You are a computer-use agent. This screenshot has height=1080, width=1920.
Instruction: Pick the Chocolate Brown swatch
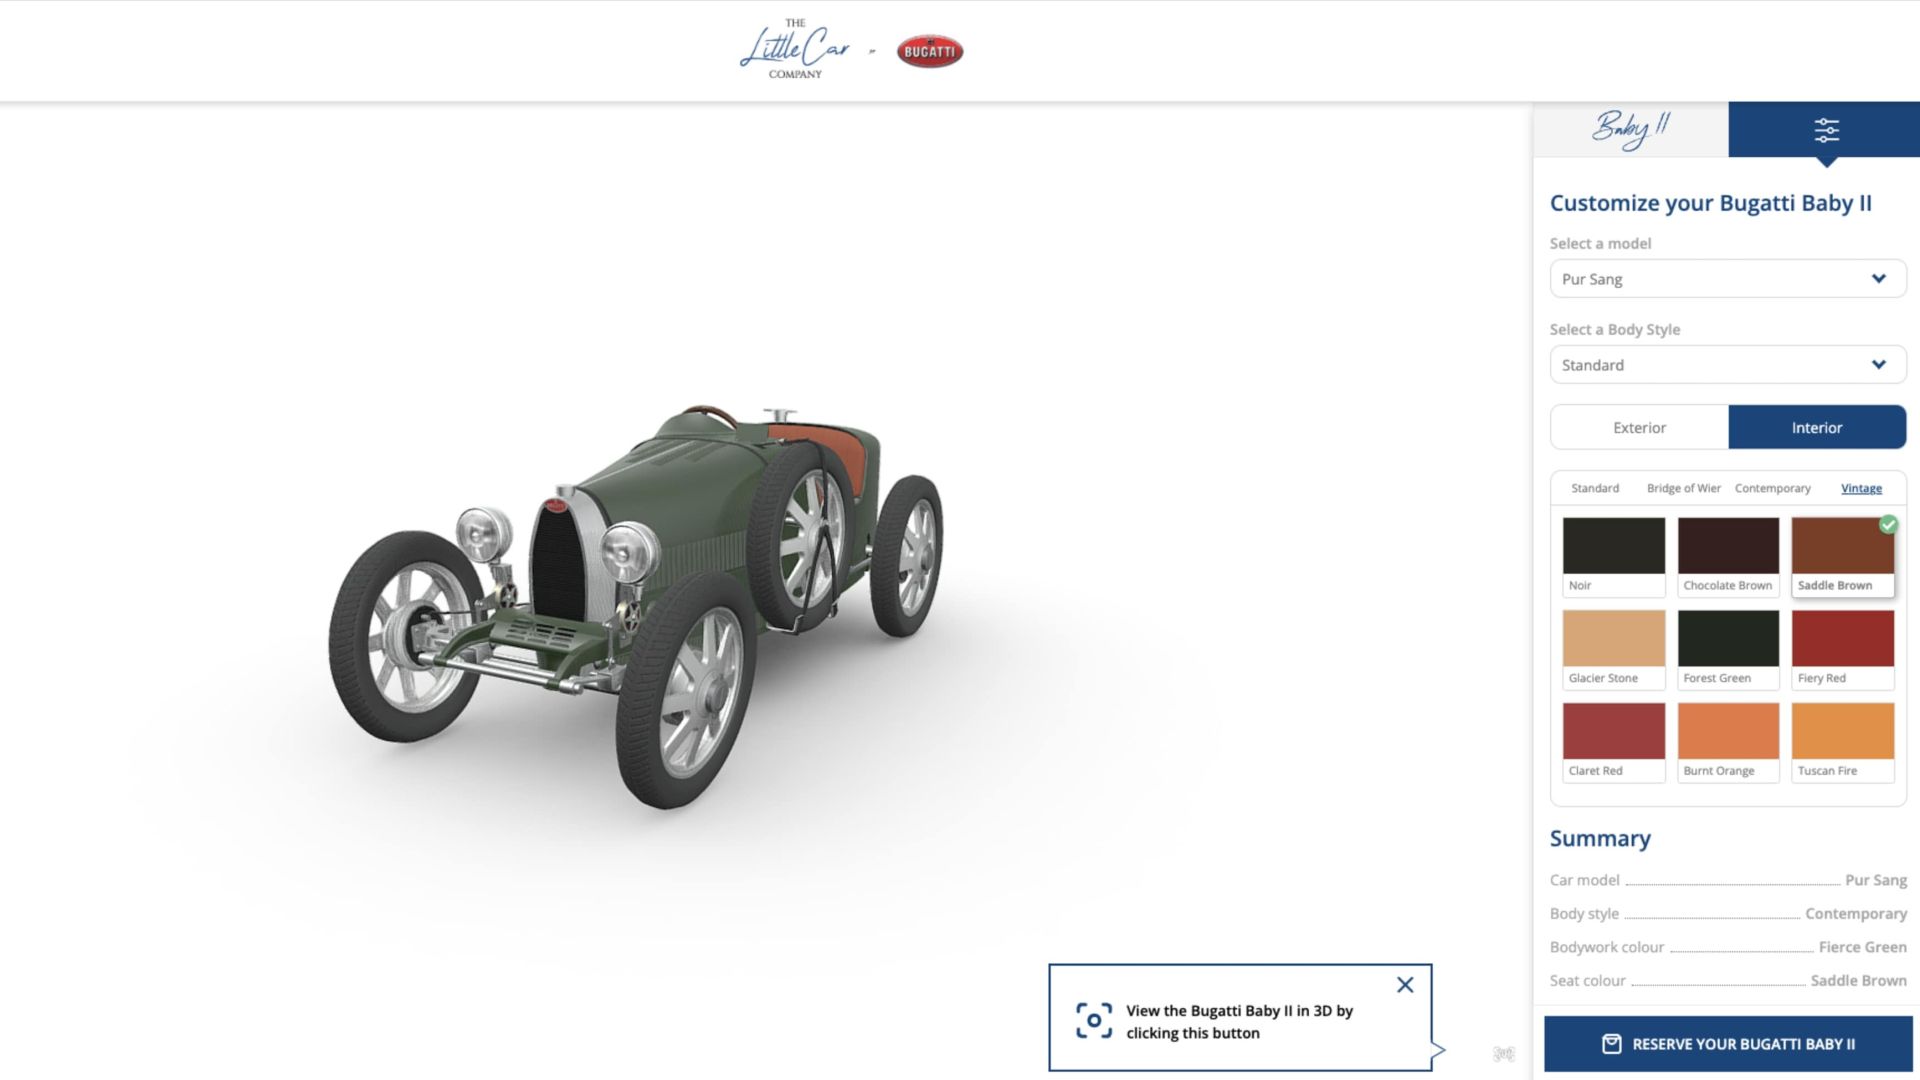(1728, 557)
